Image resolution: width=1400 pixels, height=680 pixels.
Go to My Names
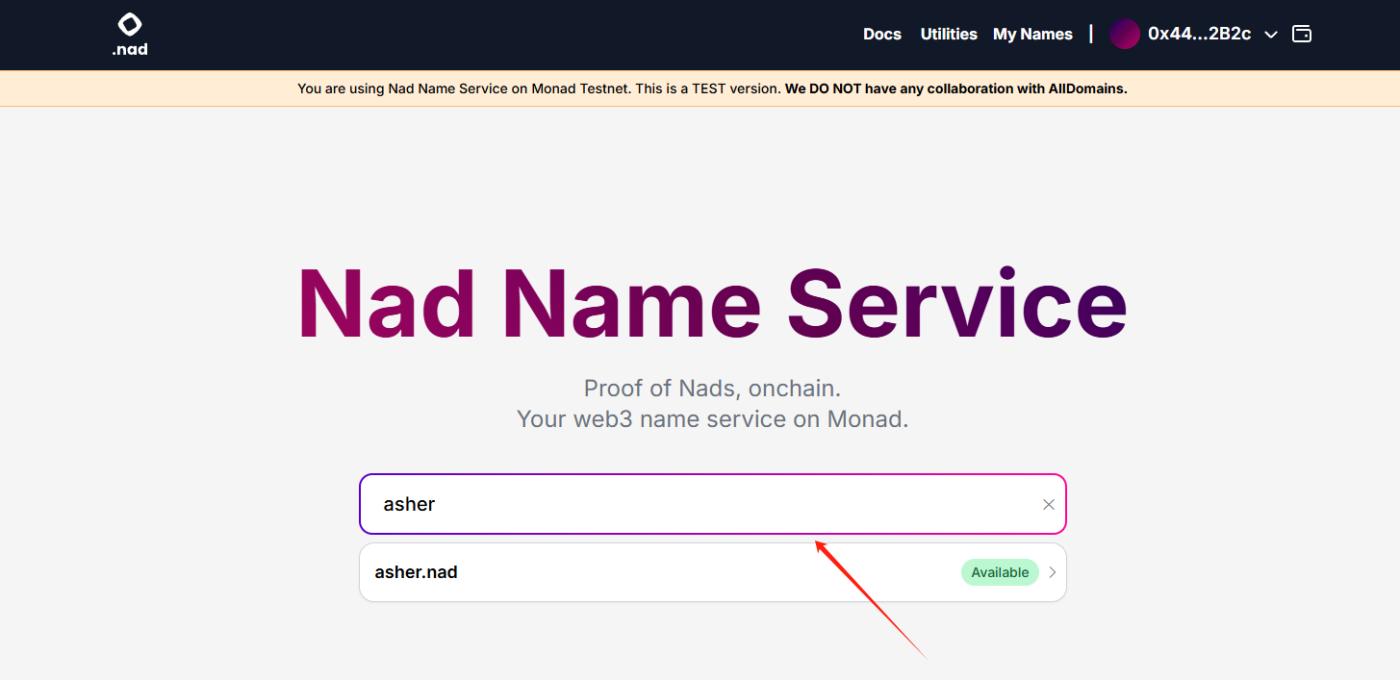pos(1032,34)
